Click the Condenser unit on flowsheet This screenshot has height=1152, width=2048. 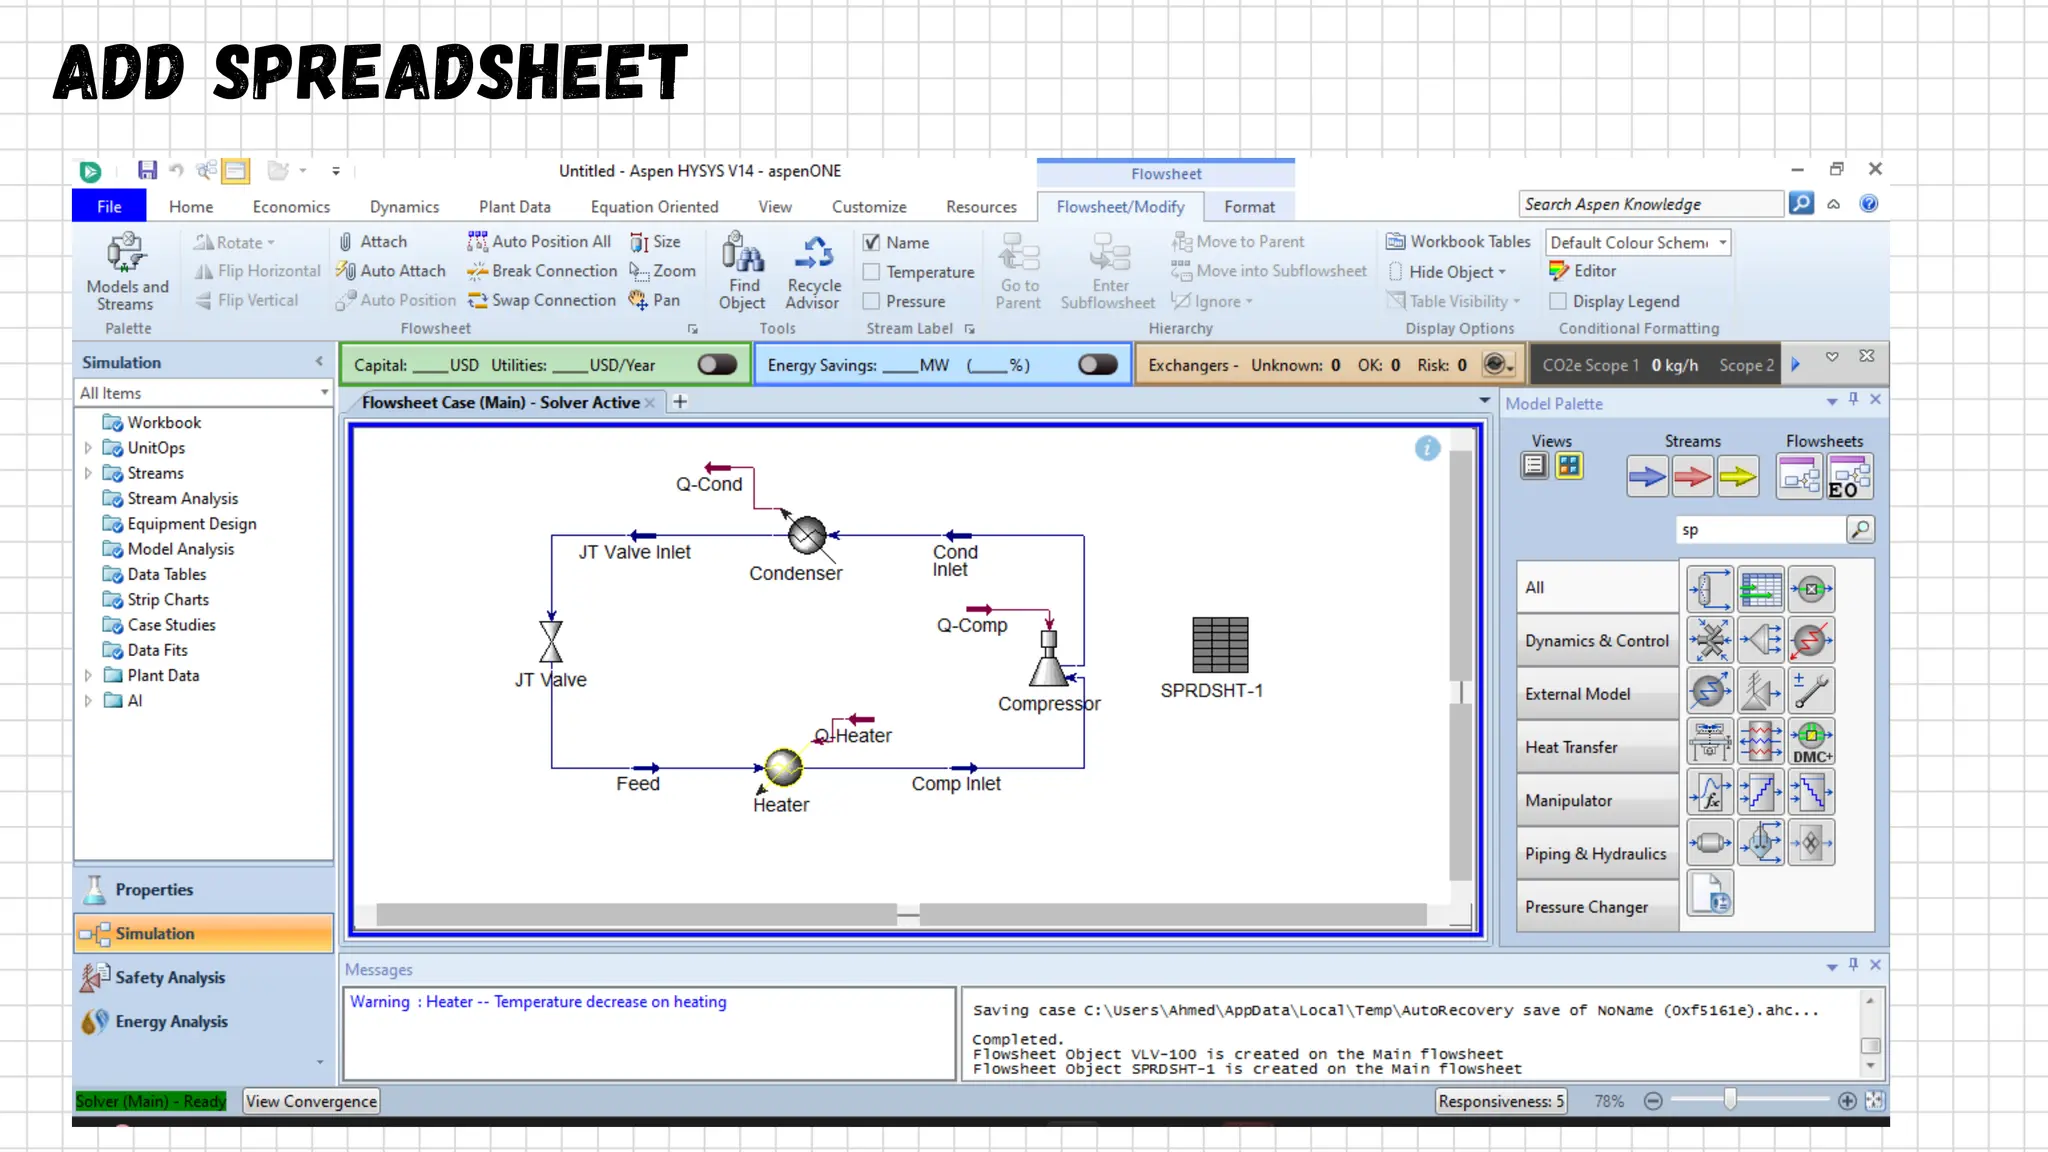click(x=807, y=535)
